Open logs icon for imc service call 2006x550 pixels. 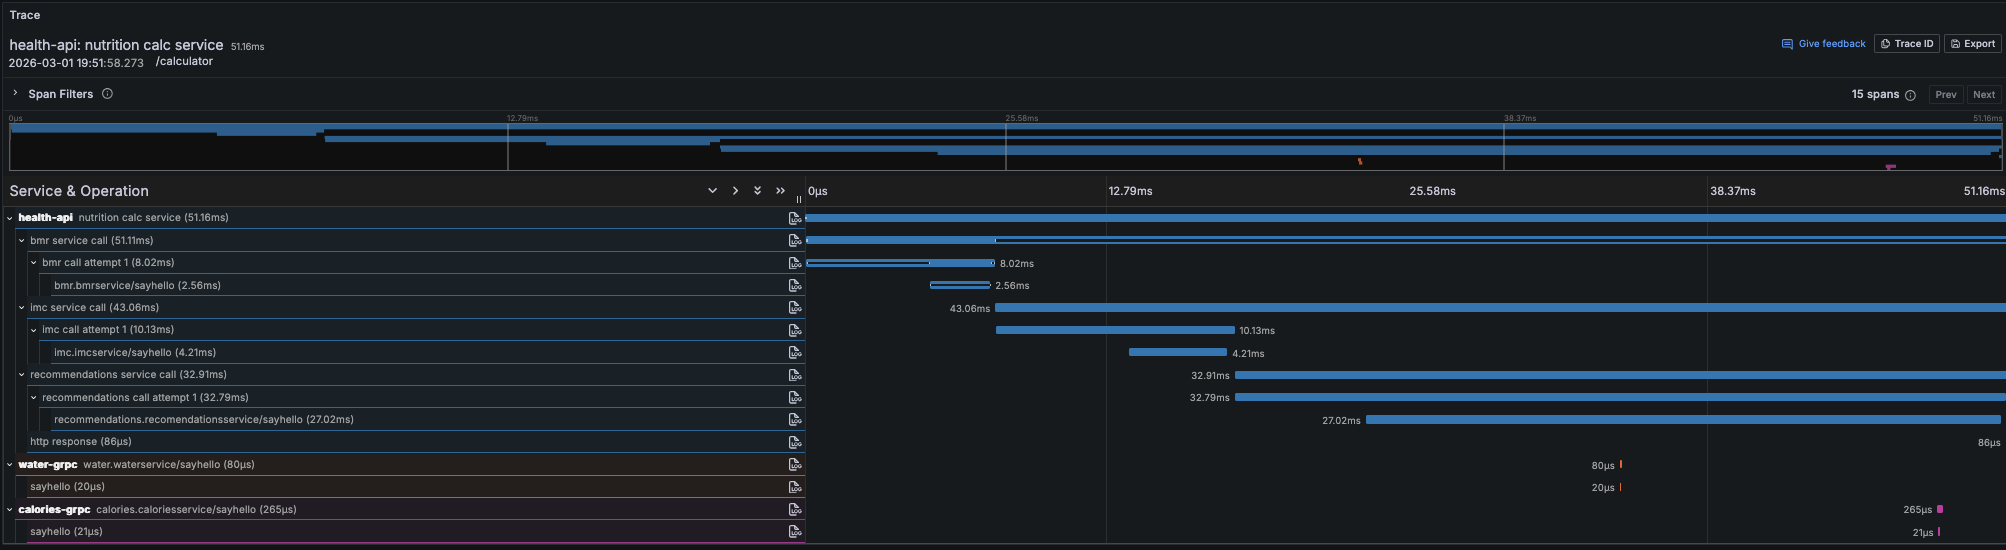(795, 308)
